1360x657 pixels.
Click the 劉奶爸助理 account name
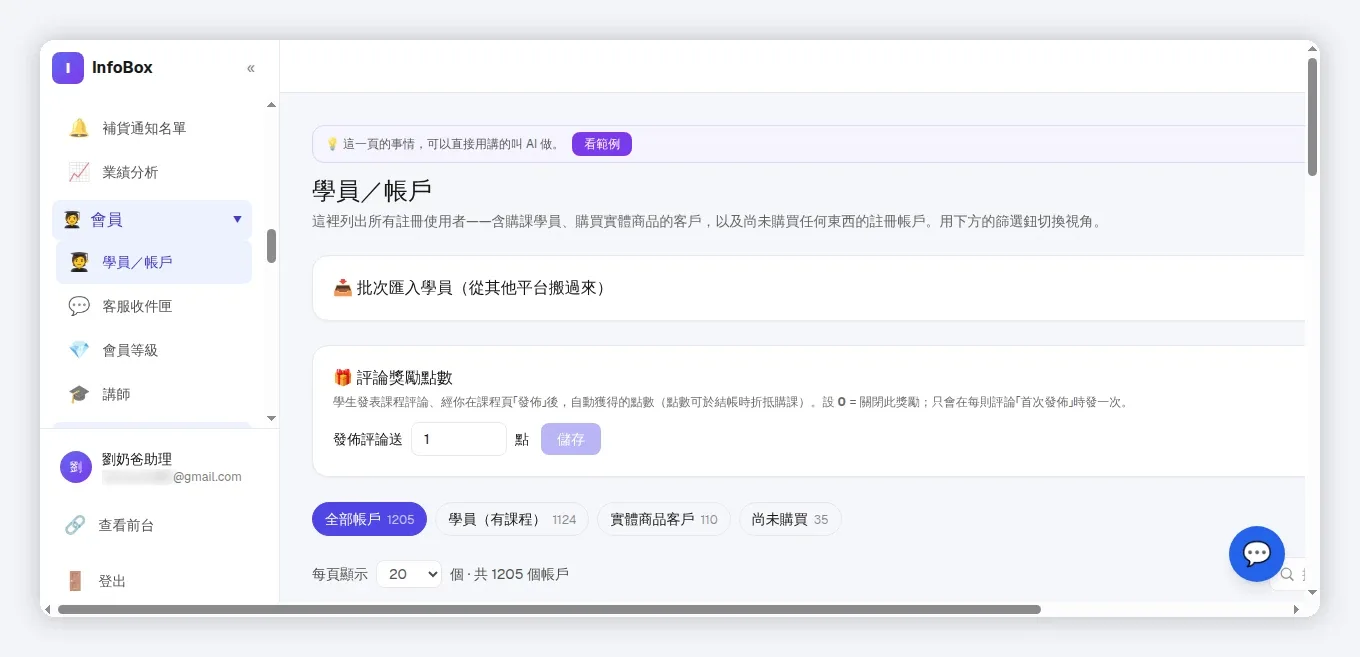(x=137, y=459)
